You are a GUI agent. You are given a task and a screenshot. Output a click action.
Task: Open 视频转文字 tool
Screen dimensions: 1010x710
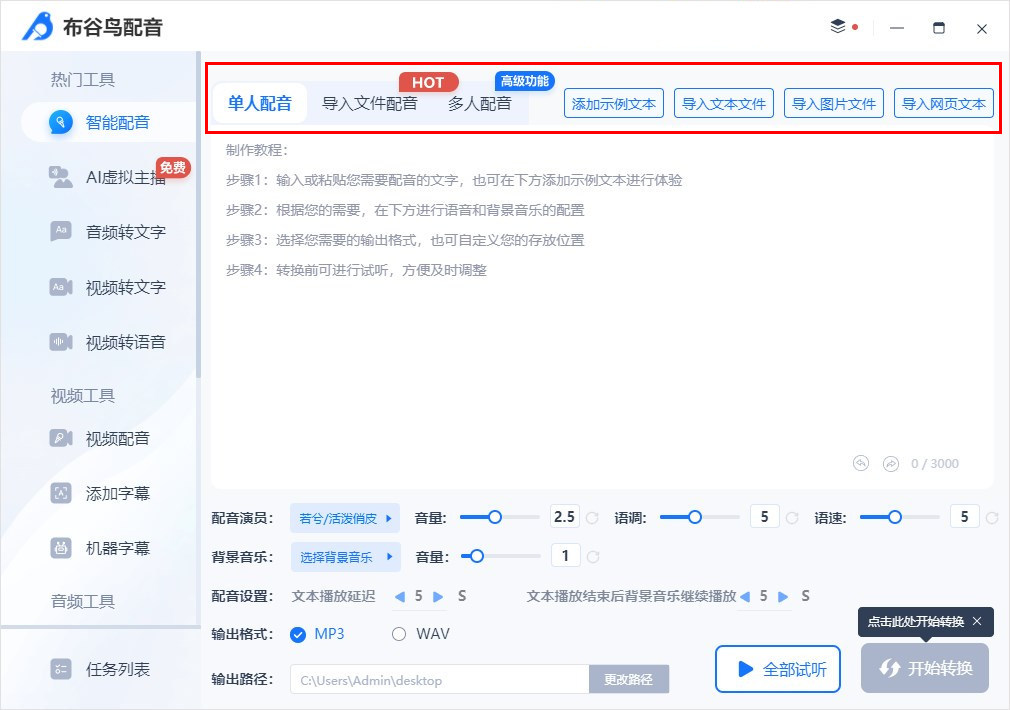tap(110, 287)
